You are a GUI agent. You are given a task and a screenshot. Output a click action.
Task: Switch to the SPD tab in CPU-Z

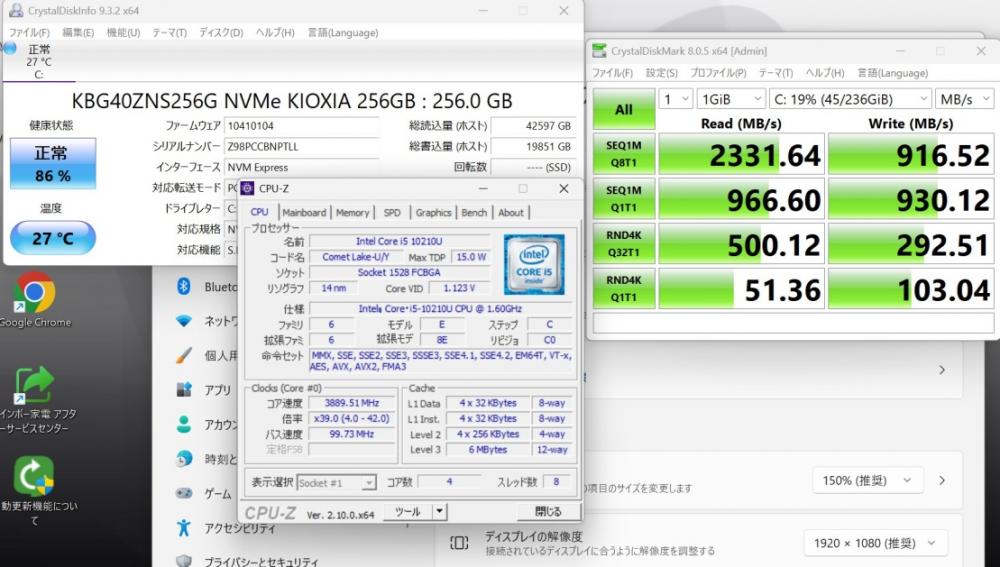tap(392, 212)
